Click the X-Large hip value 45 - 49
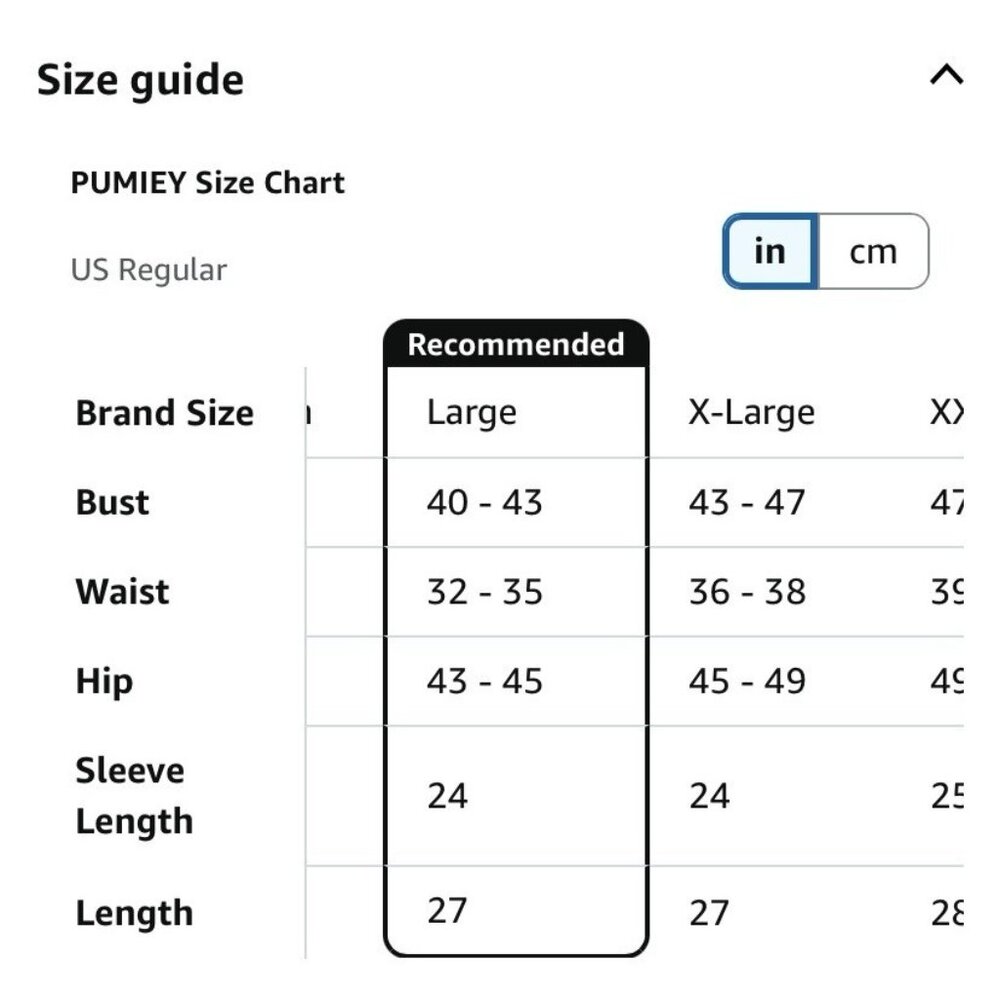 (x=747, y=681)
